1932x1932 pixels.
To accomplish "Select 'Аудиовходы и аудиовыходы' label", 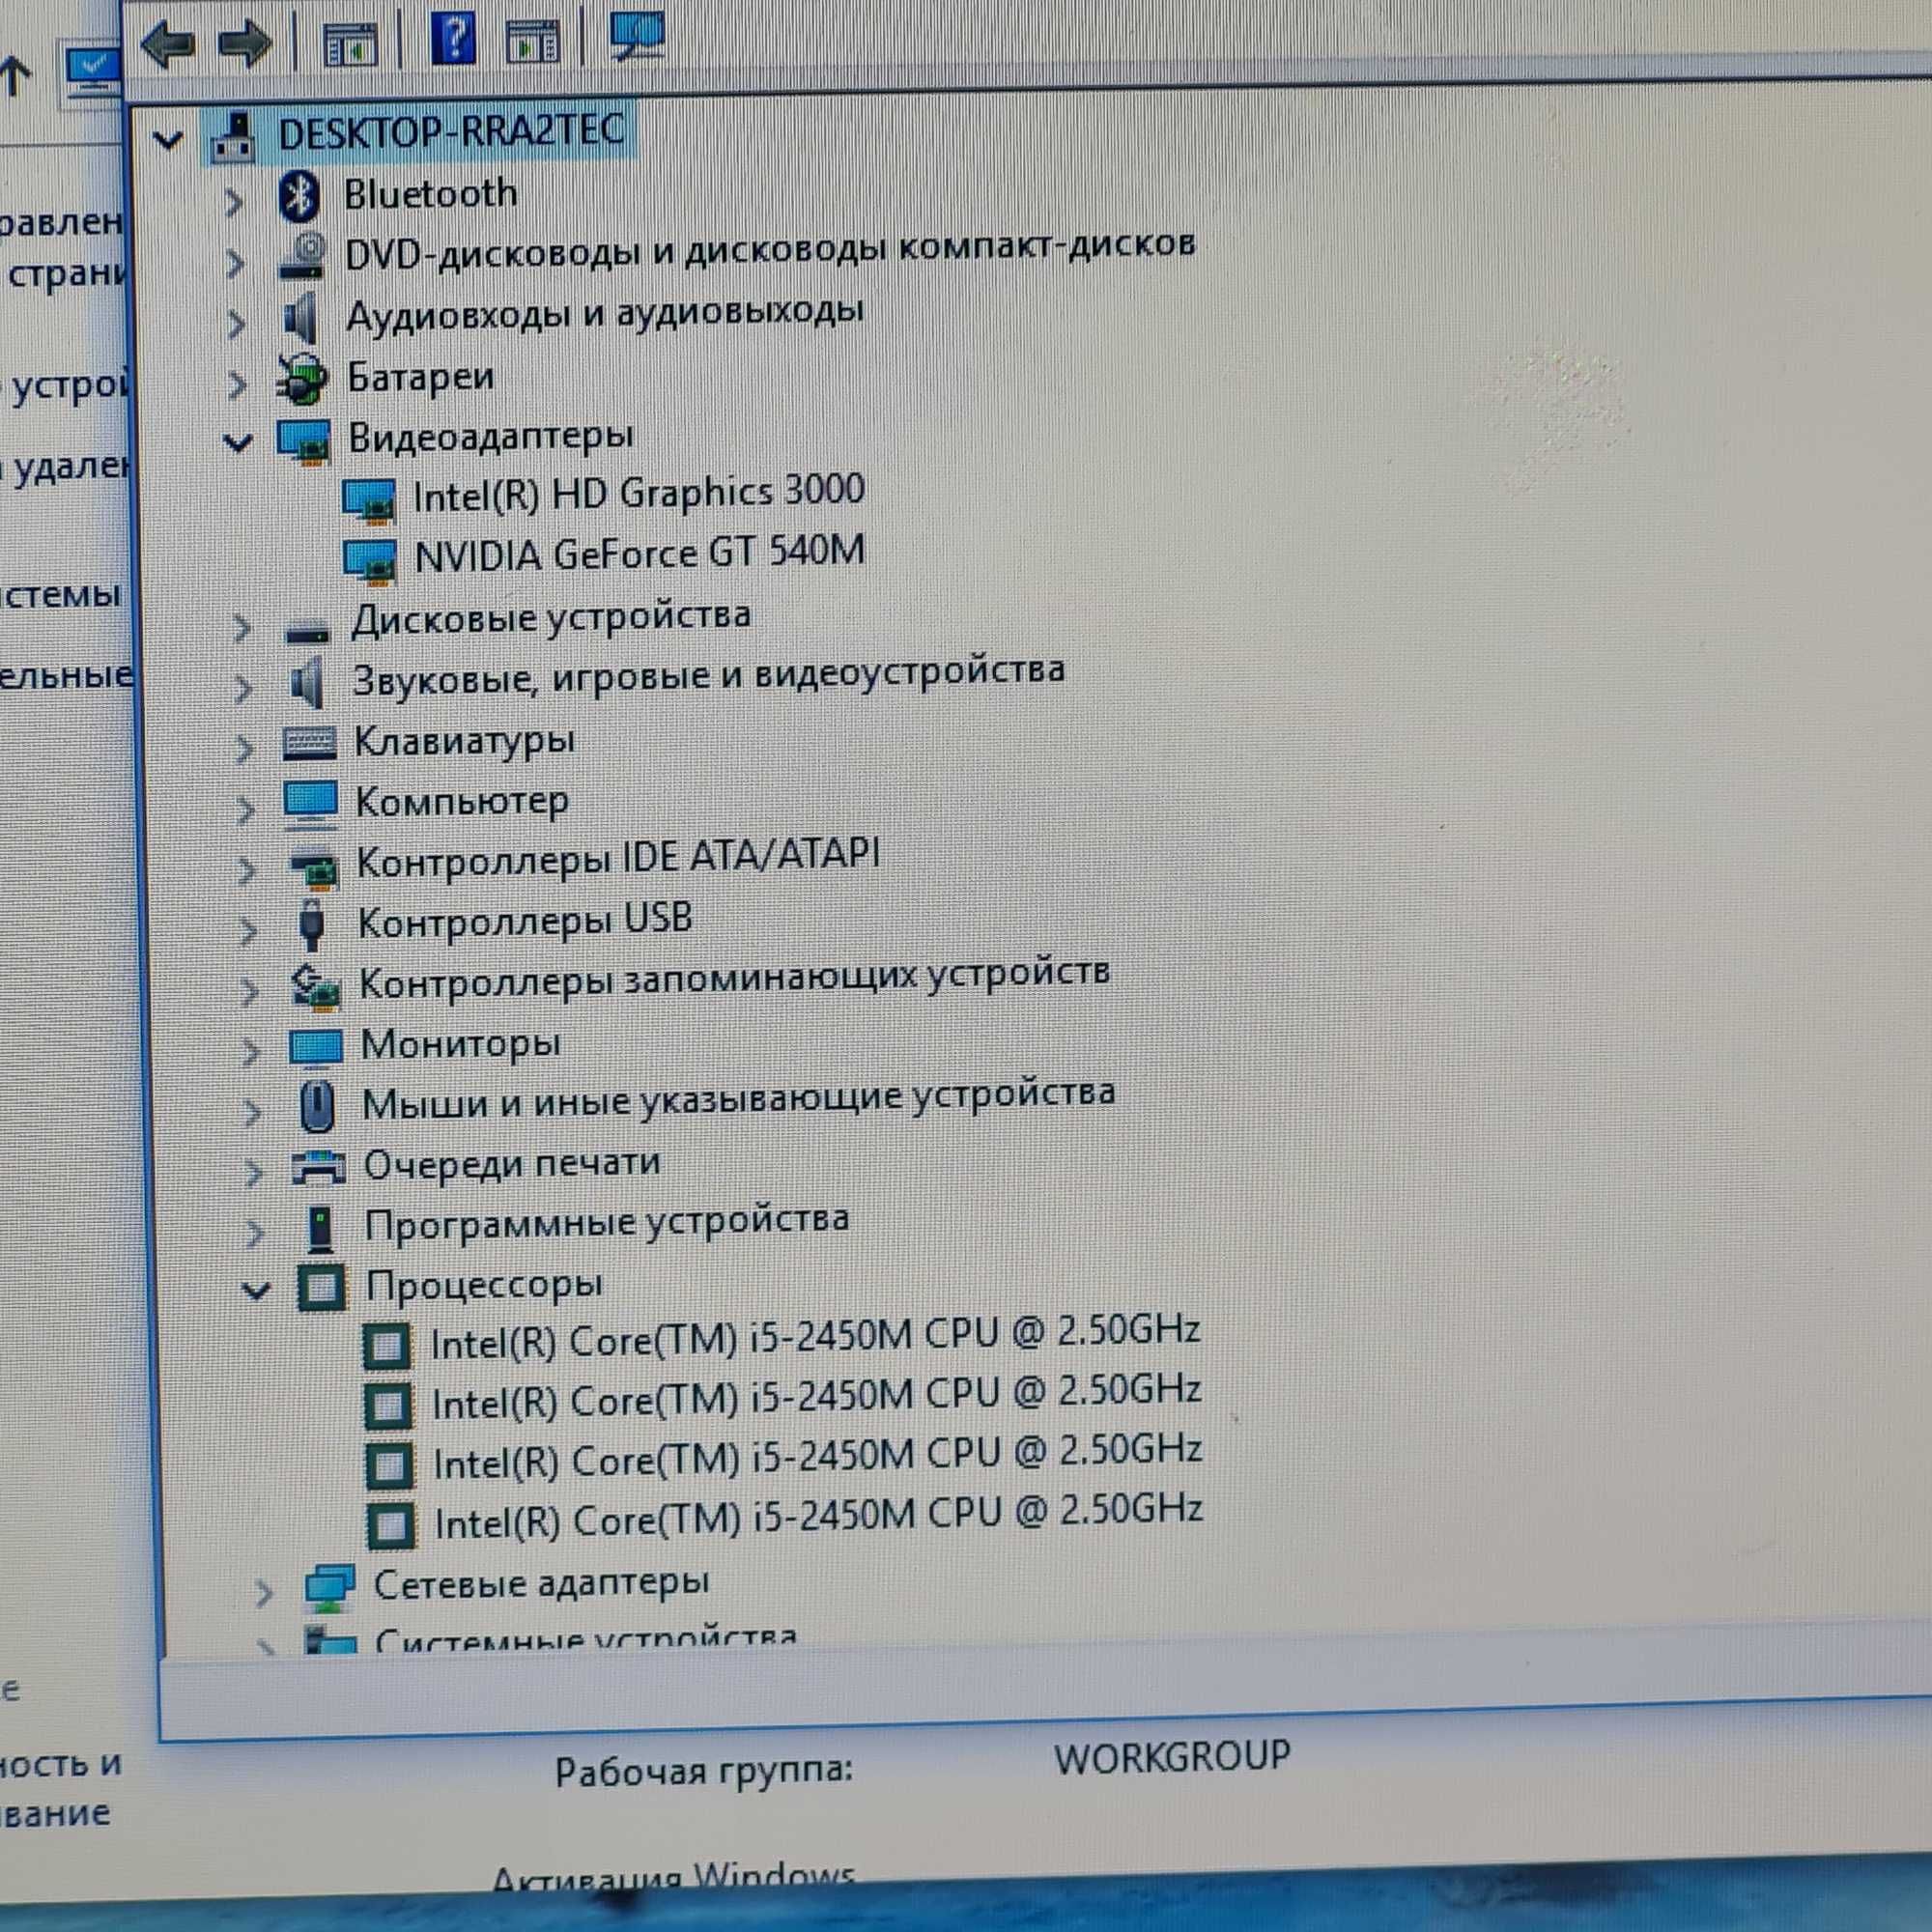I will pyautogui.click(x=605, y=314).
